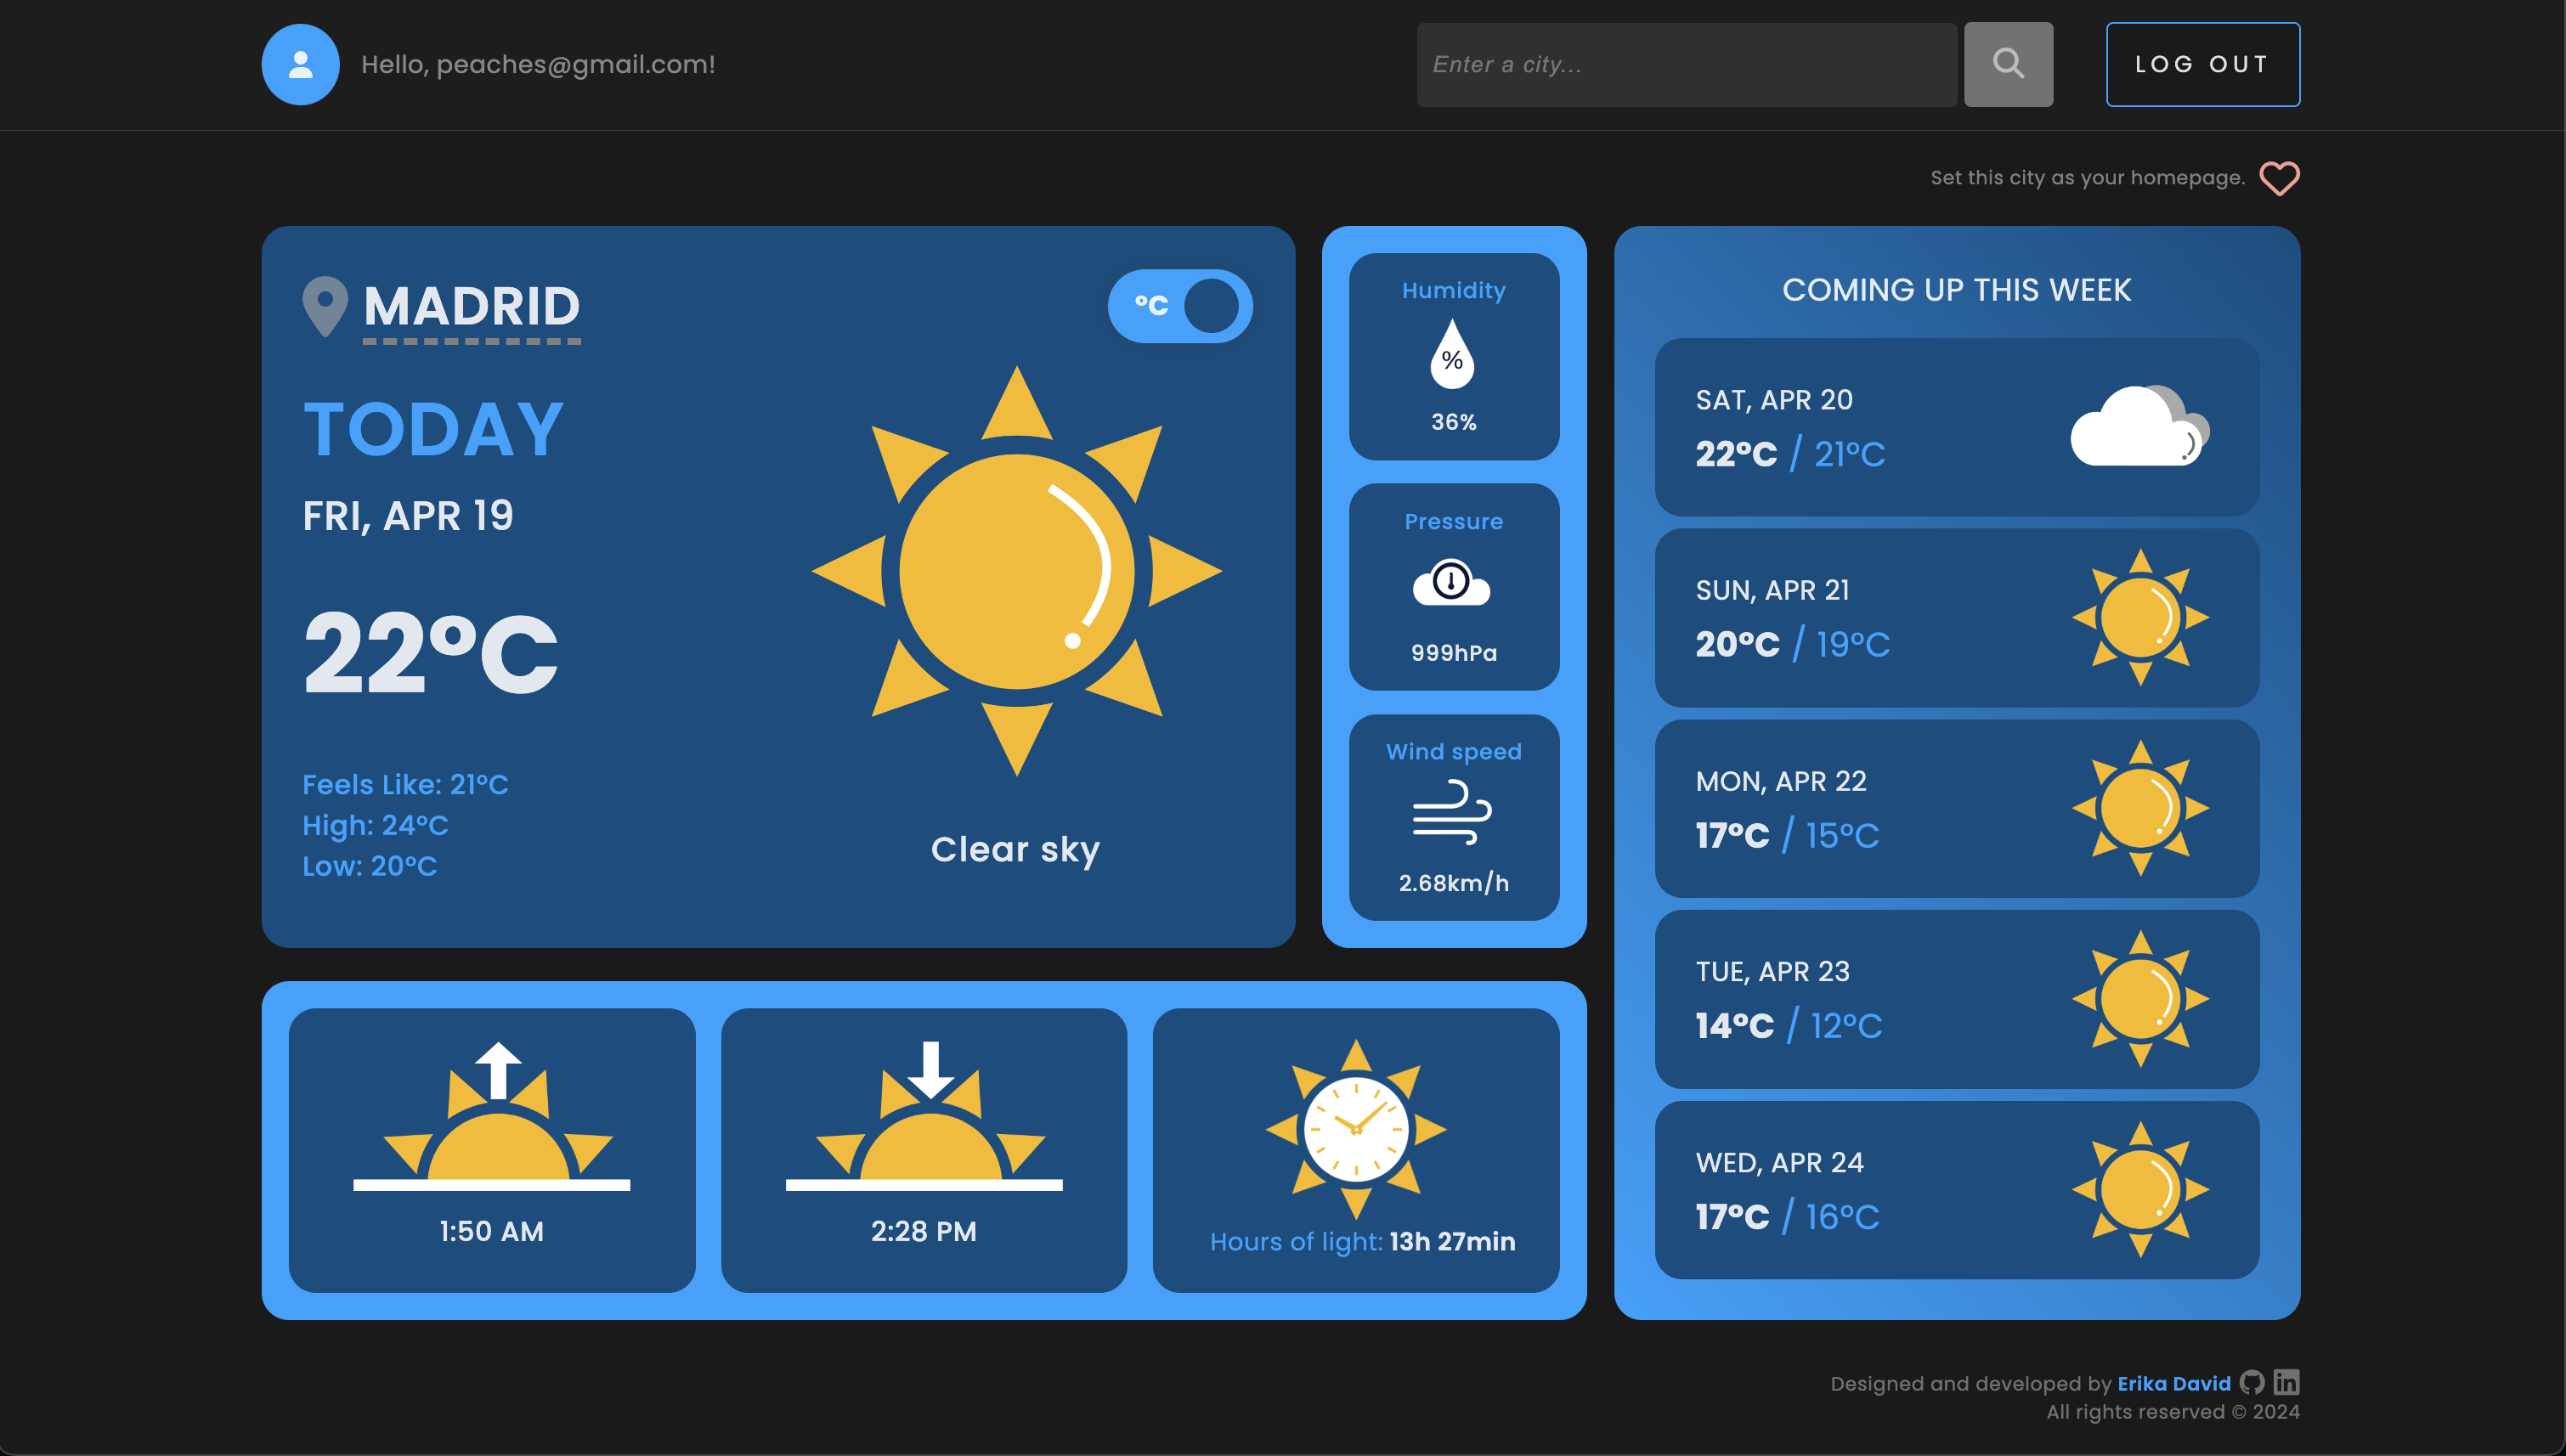2566x1456 pixels.
Task: Click the Madrid location pin icon
Action: pos(323,308)
